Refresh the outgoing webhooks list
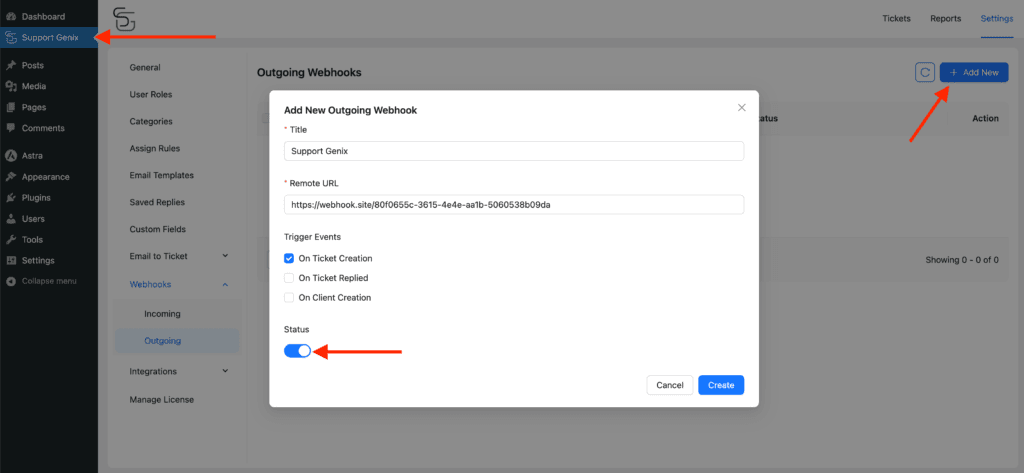 925,73
